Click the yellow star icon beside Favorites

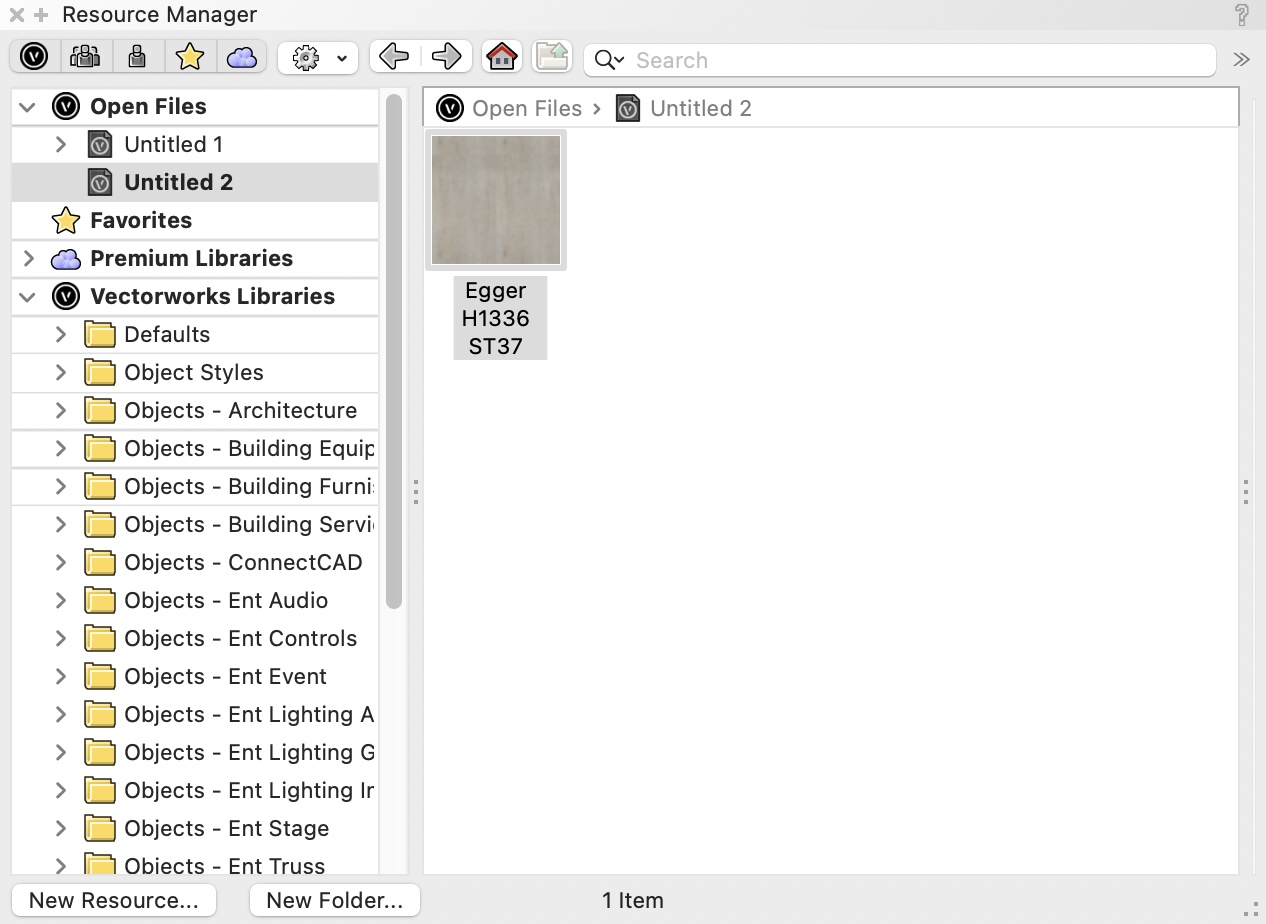point(66,220)
